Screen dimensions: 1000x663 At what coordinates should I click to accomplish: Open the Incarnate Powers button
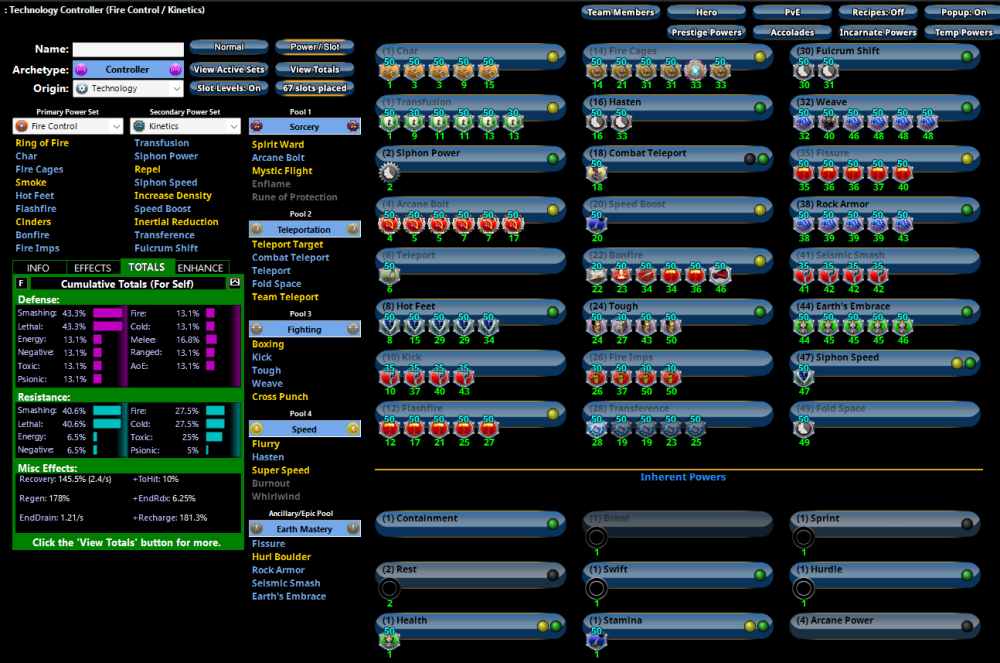click(877, 32)
